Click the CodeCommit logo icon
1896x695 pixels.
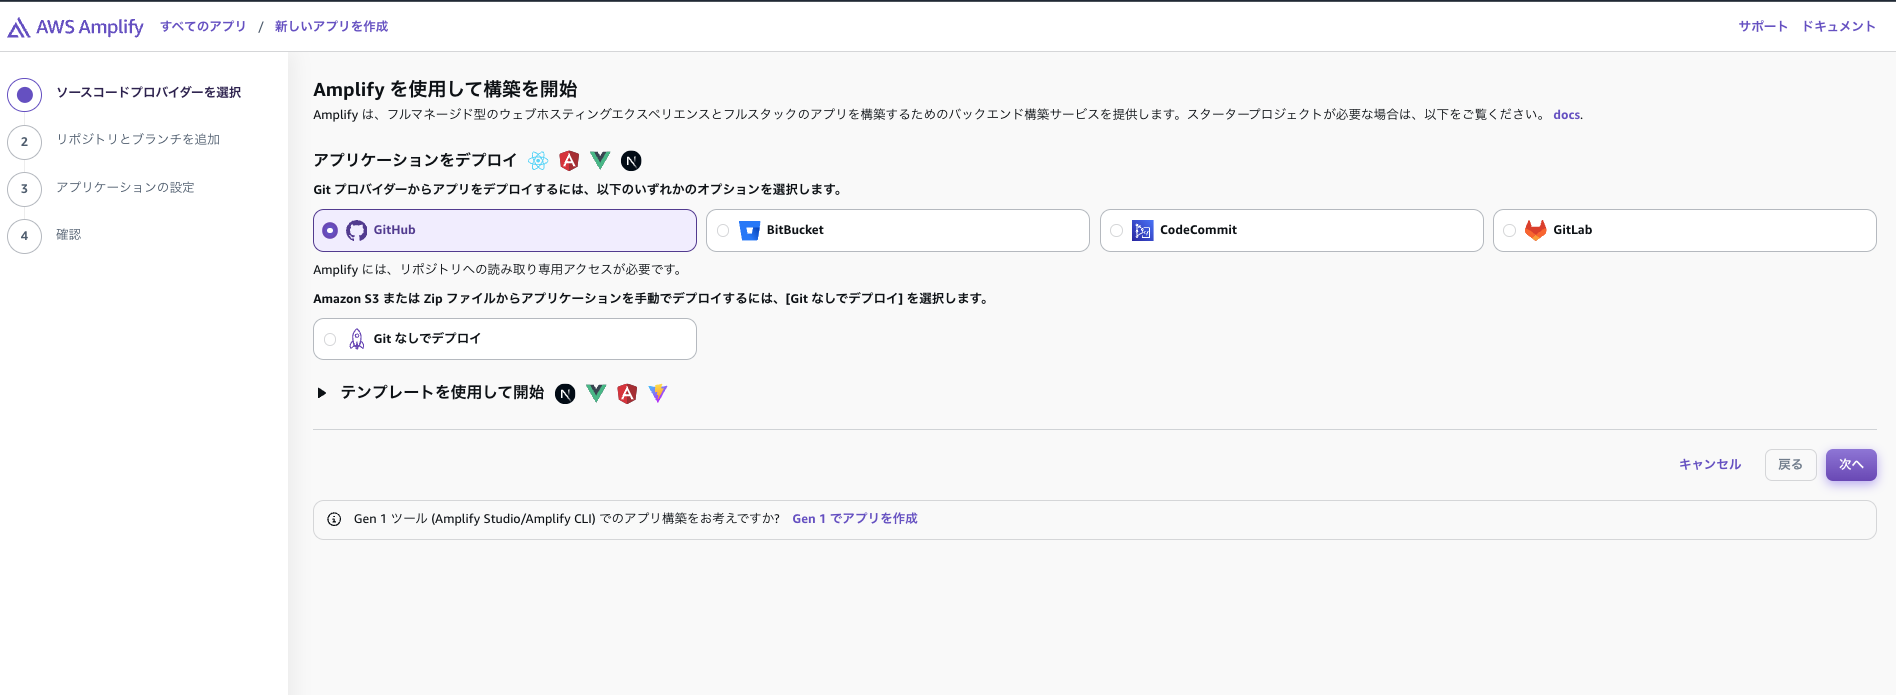click(1143, 231)
